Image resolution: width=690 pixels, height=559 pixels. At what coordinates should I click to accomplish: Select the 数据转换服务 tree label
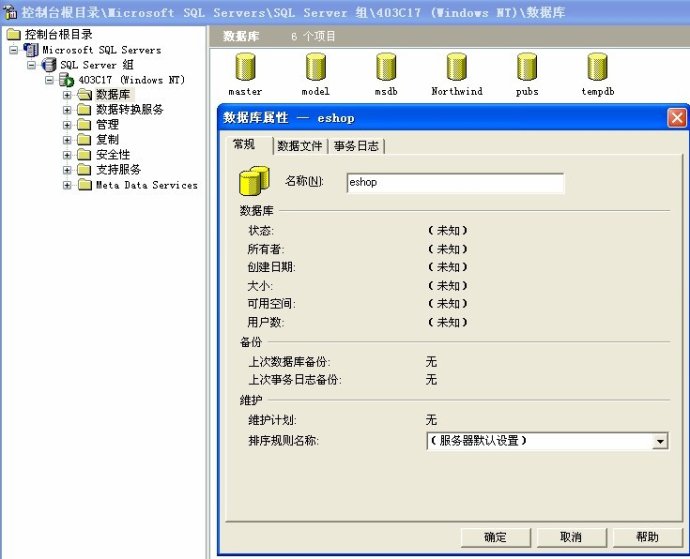[130, 110]
